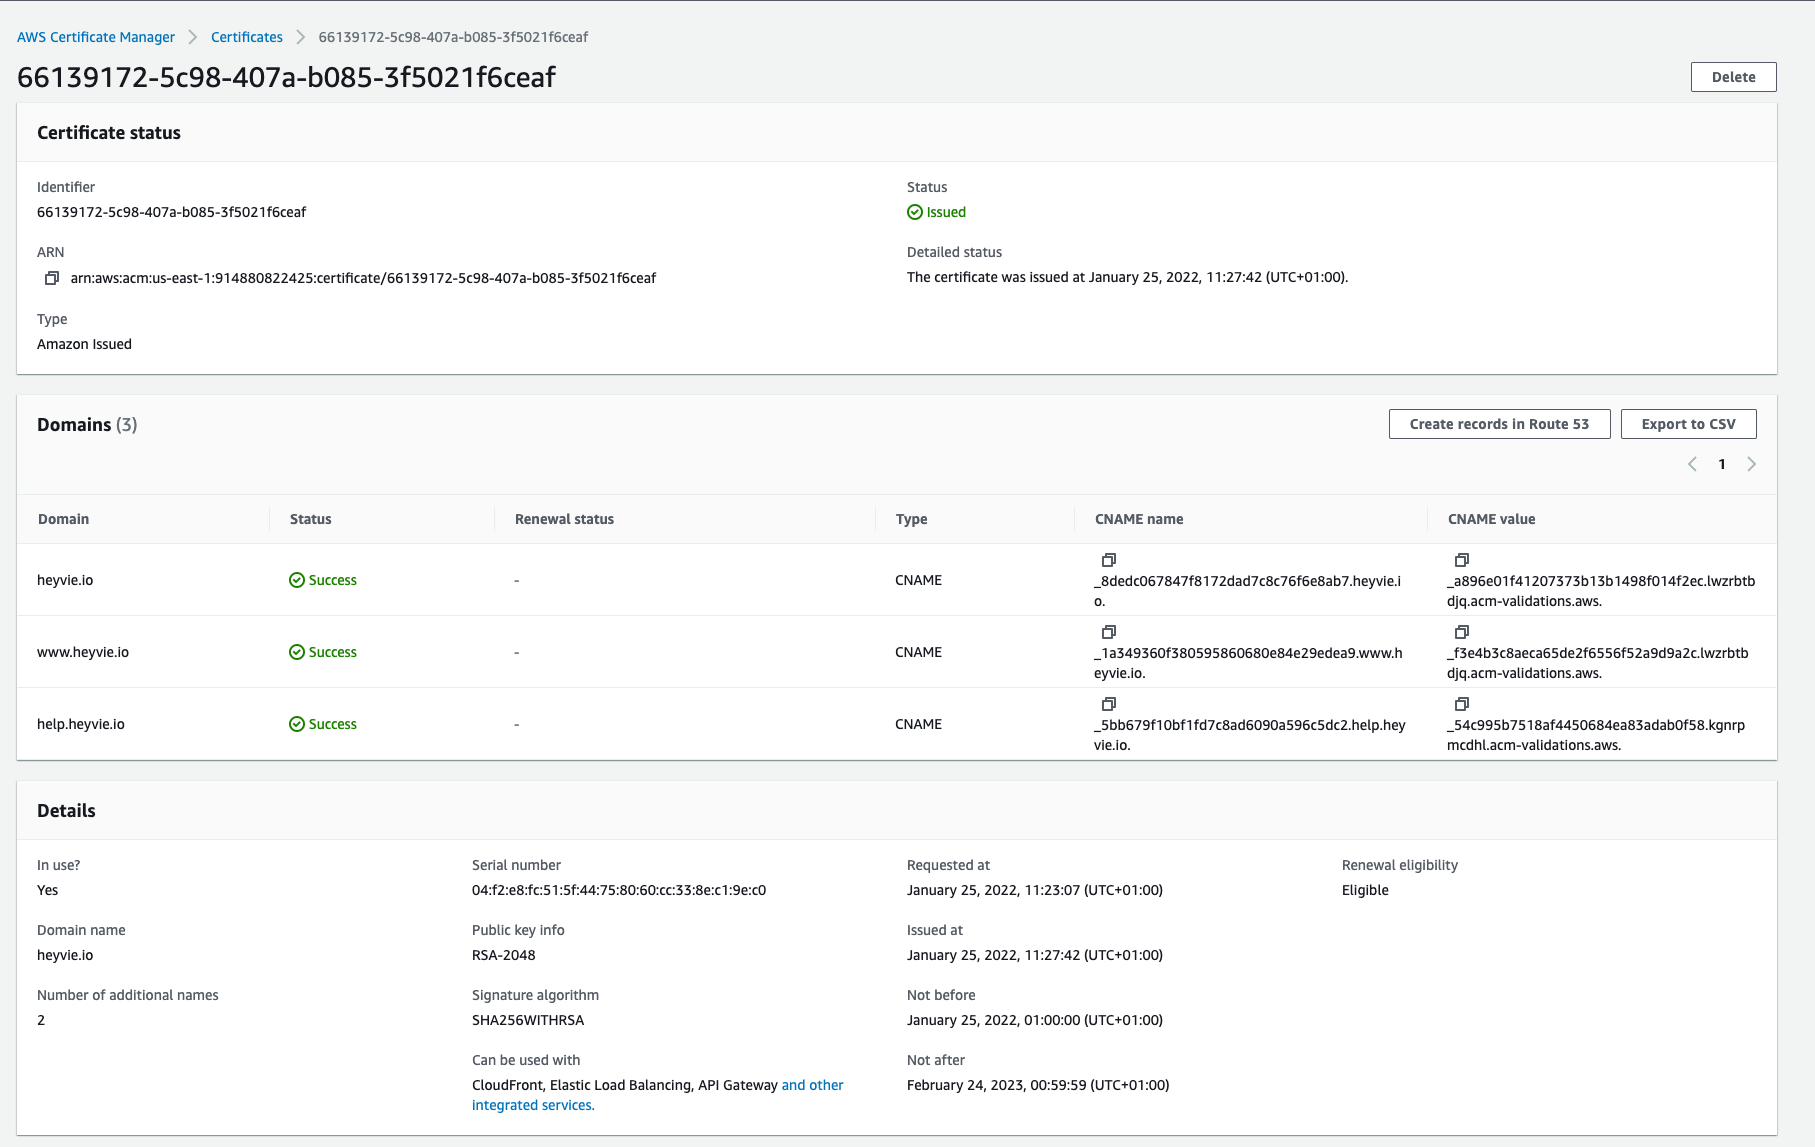
Task: Select www.heyvie.io domain cell
Action: (x=83, y=652)
